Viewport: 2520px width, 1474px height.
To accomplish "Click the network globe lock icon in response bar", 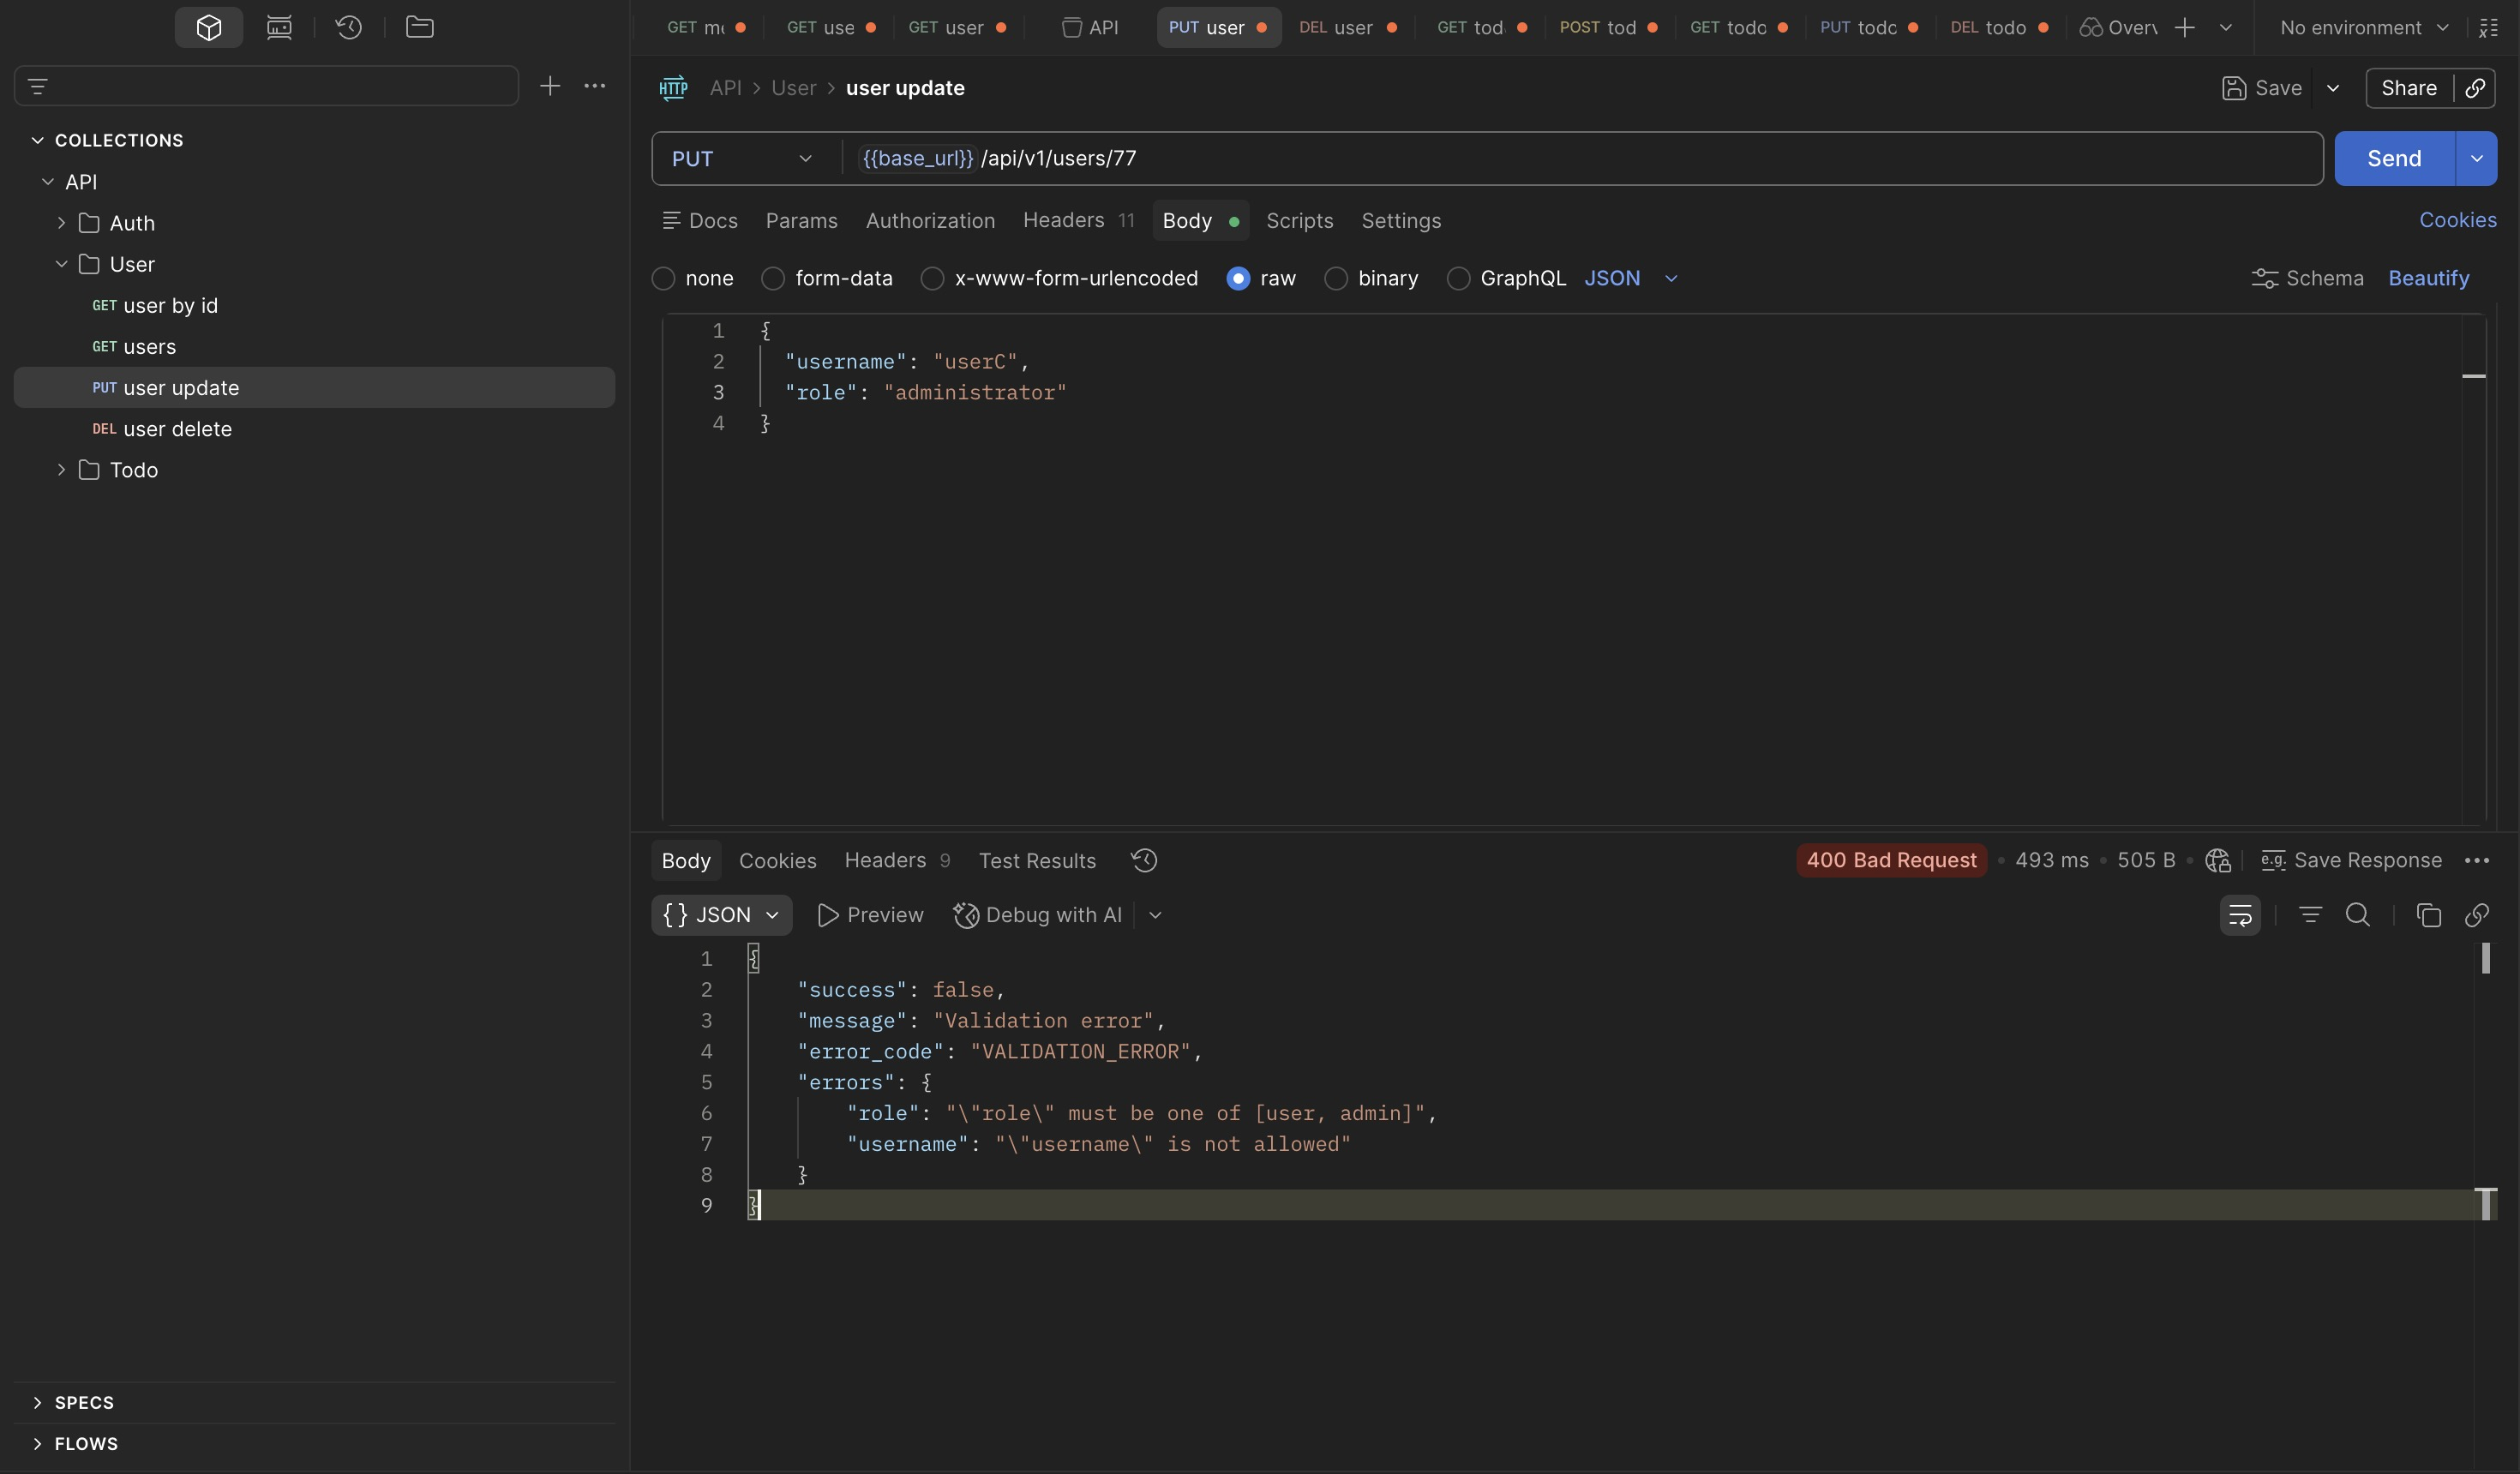I will click(x=2218, y=860).
